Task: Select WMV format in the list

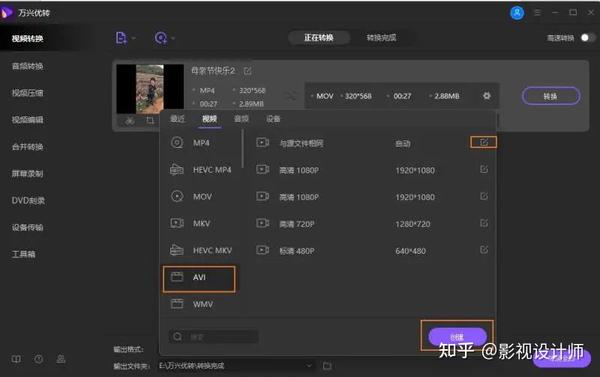Action: tap(201, 304)
